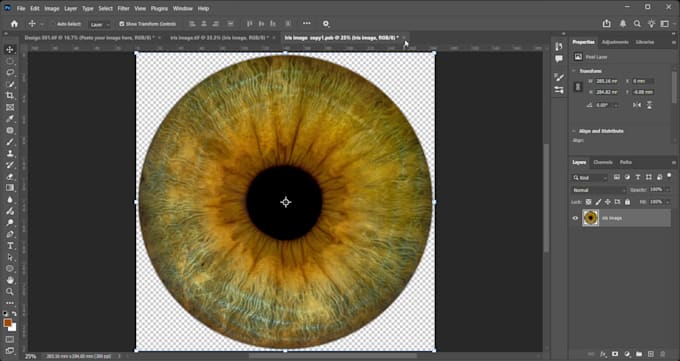This screenshot has width=680, height=361.
Task: Open the Opacity value dropdown arrow
Action: click(x=667, y=190)
